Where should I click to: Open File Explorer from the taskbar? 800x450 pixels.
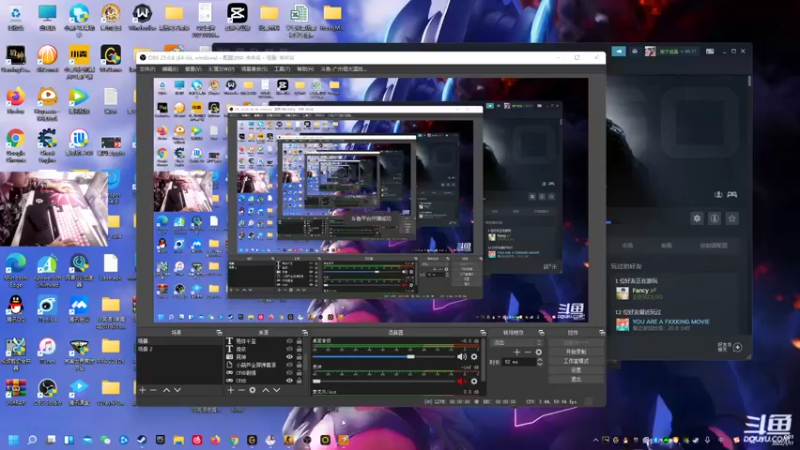179,439
